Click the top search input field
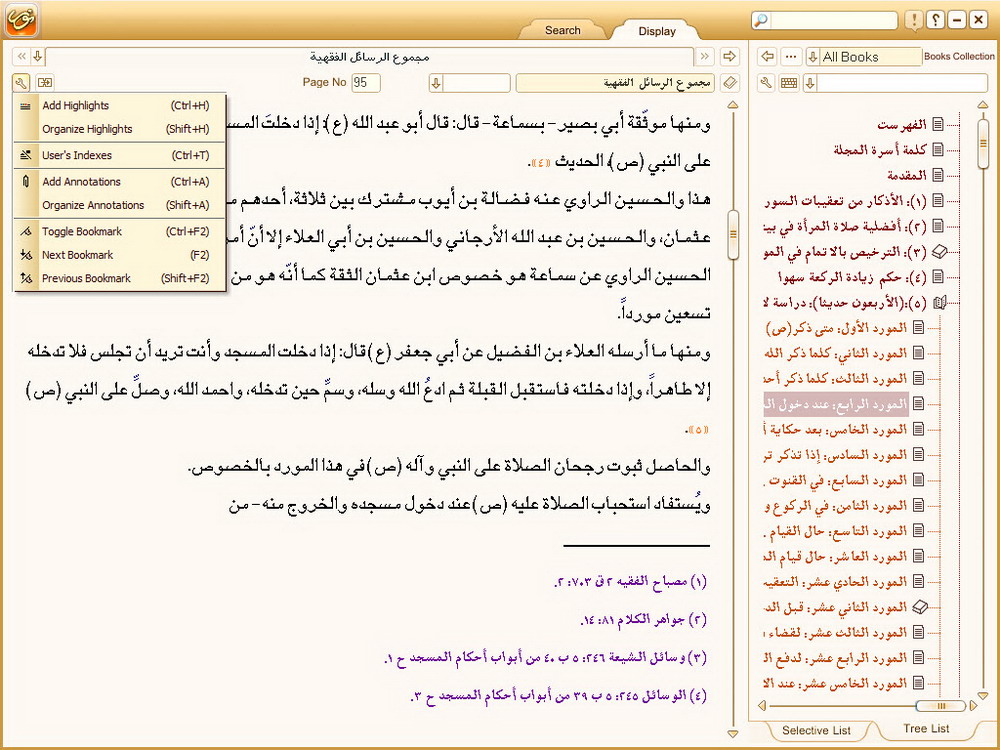This screenshot has width=1000, height=750. [833, 20]
